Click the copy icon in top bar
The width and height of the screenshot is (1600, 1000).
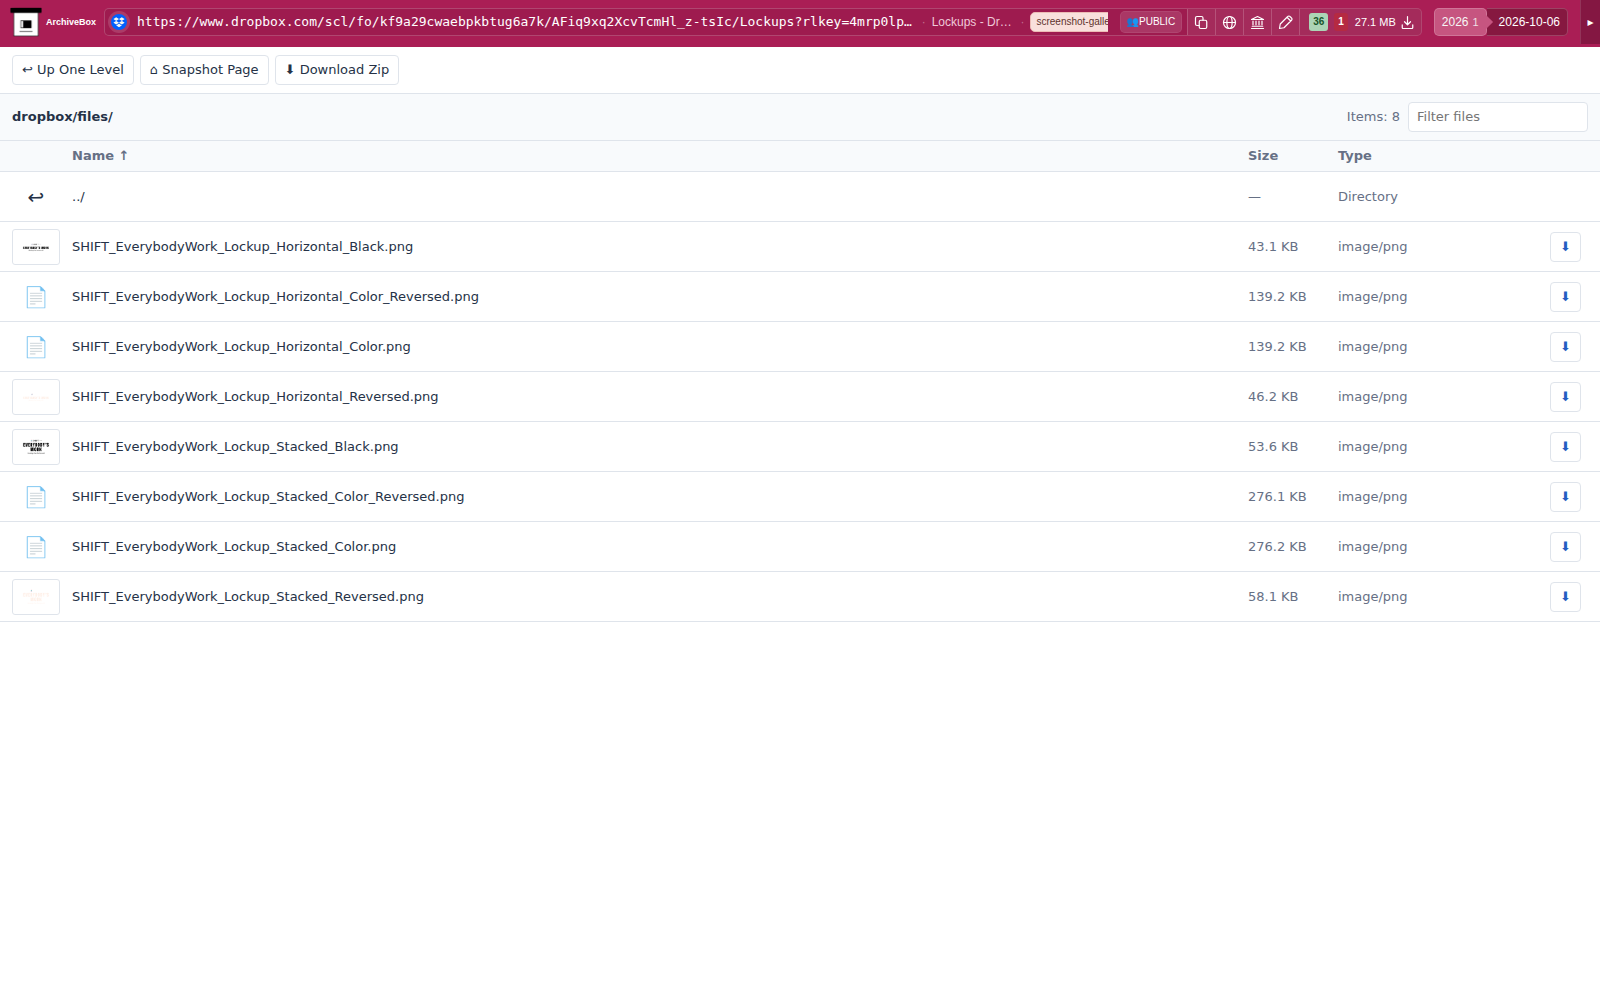1201,22
